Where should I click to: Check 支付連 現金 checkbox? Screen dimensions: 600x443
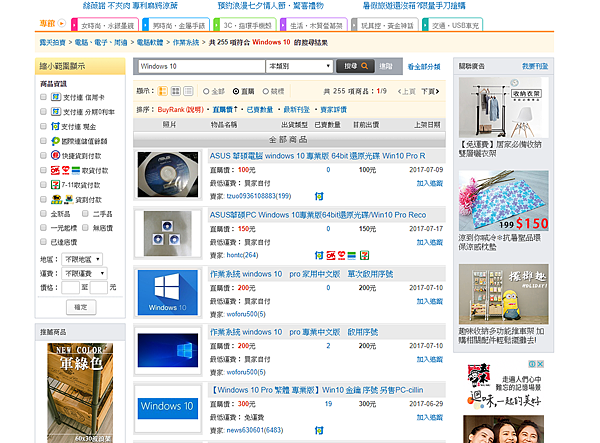[43, 126]
